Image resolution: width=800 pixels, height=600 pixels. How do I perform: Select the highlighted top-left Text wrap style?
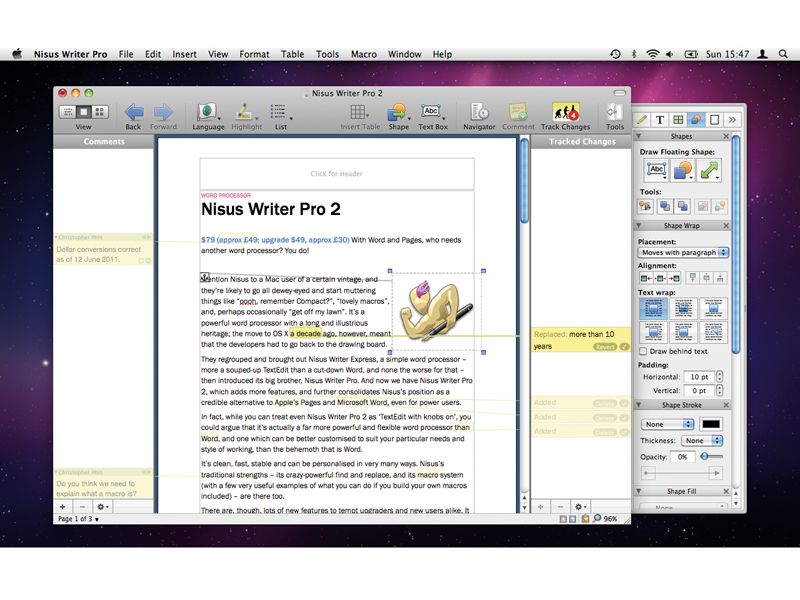[x=654, y=308]
